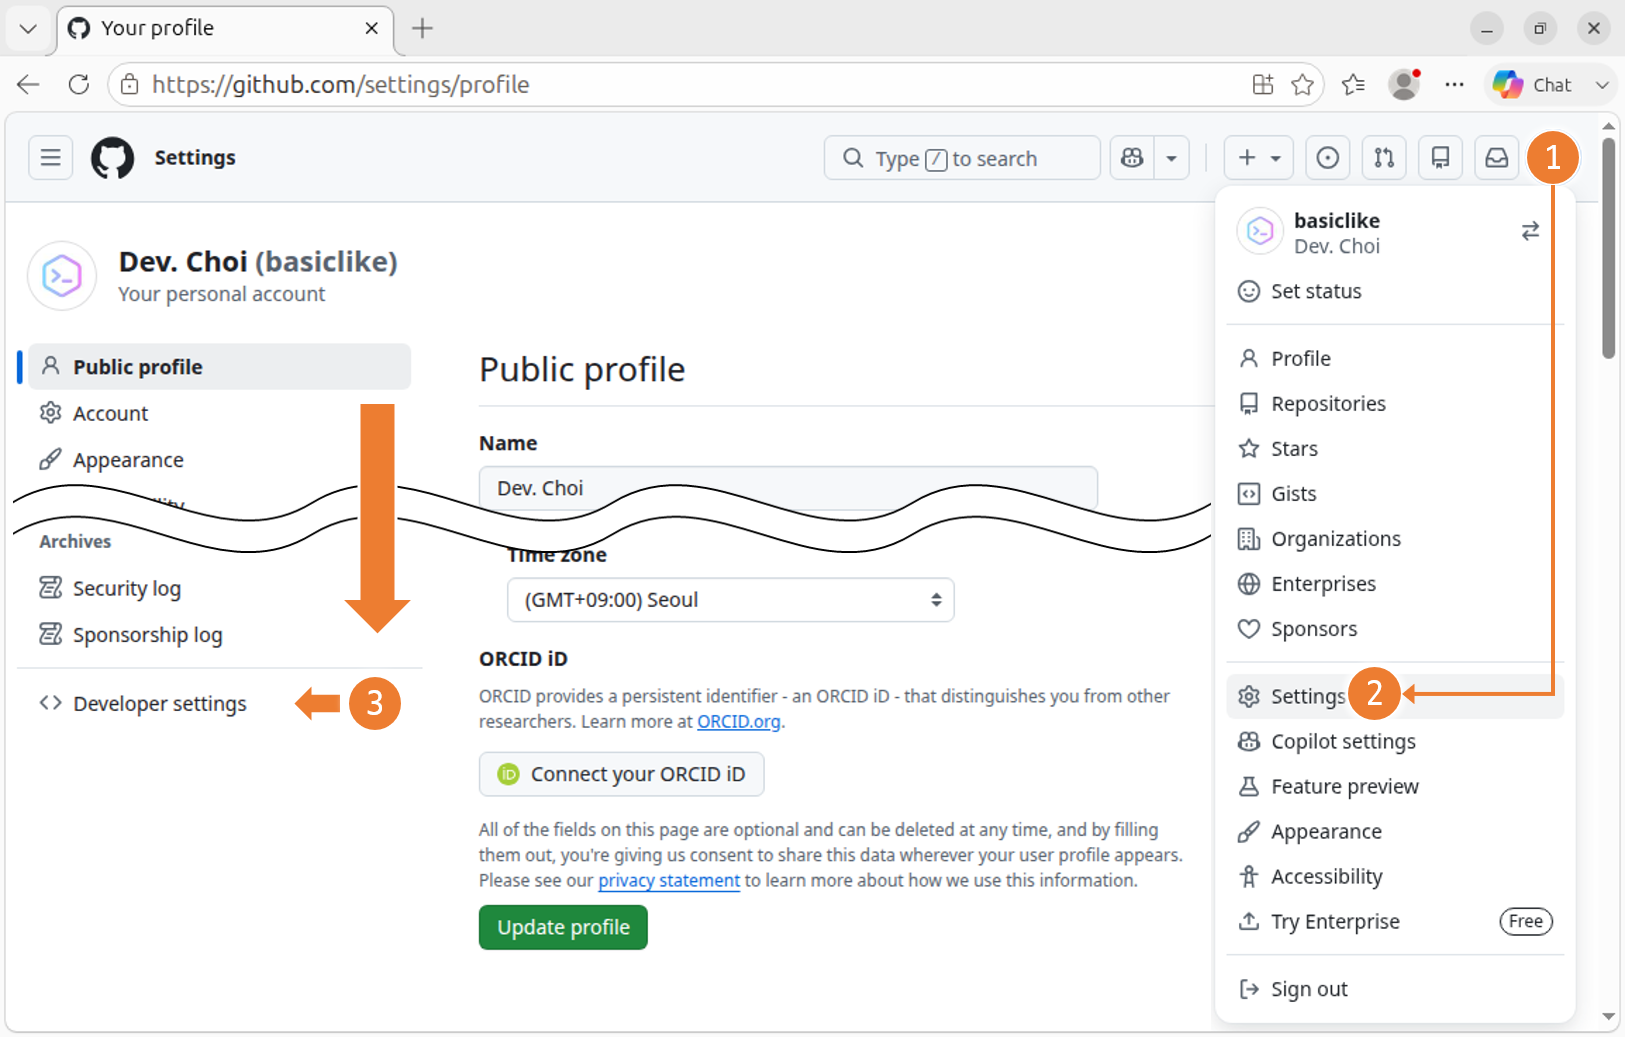This screenshot has height=1037, width=1625.
Task: Open Copilot chat icon in header
Action: pyautogui.click(x=1132, y=158)
